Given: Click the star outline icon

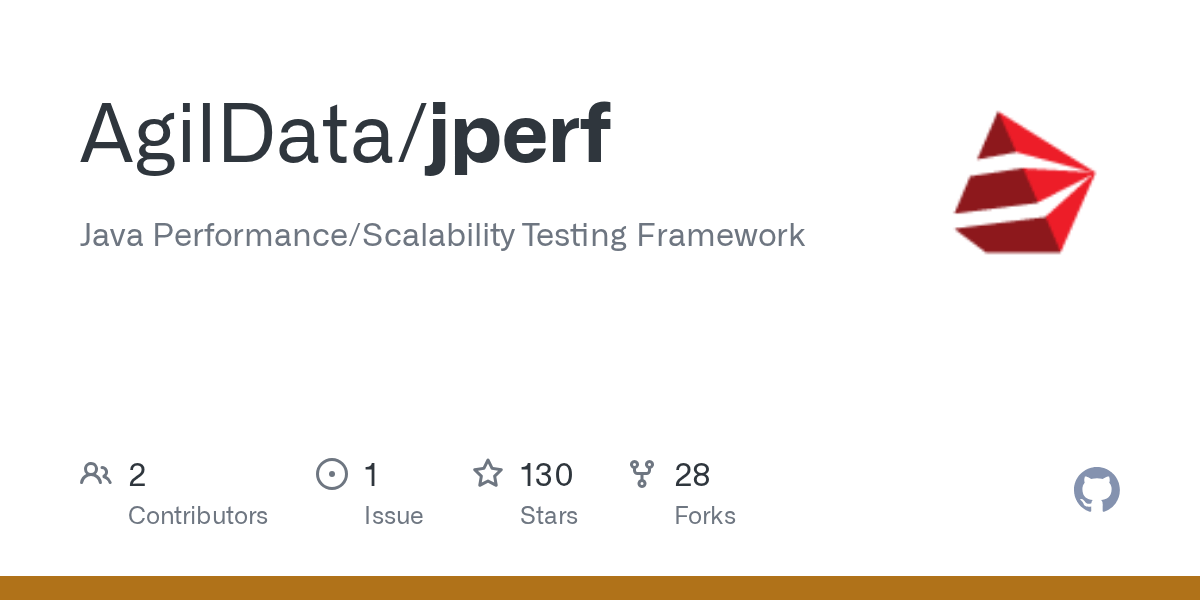Looking at the screenshot, I should pyautogui.click(x=488, y=474).
